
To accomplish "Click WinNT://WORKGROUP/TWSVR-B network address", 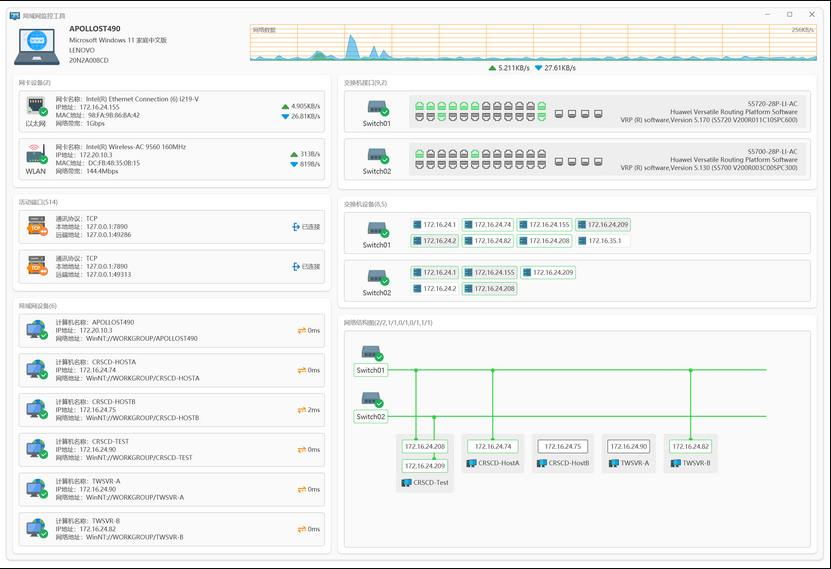I will 135,537.
